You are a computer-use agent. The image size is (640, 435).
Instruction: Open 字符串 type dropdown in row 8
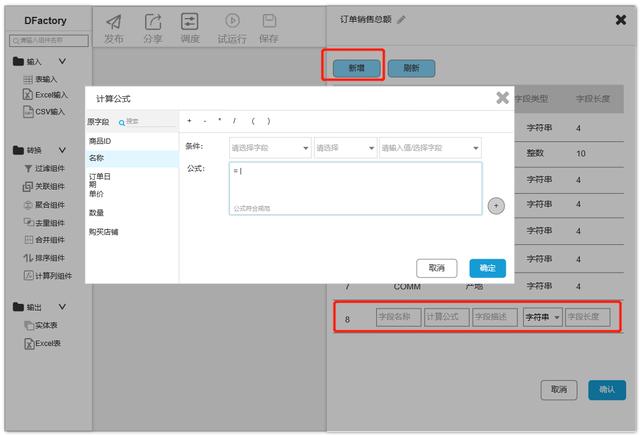click(x=543, y=317)
